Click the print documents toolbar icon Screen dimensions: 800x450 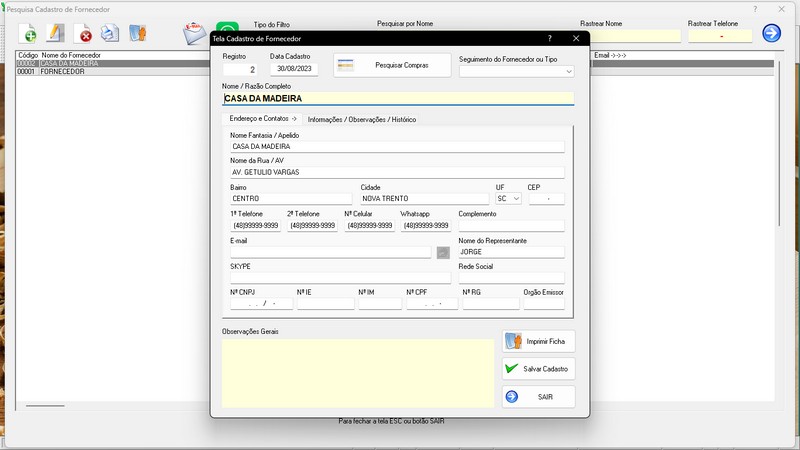(x=110, y=34)
